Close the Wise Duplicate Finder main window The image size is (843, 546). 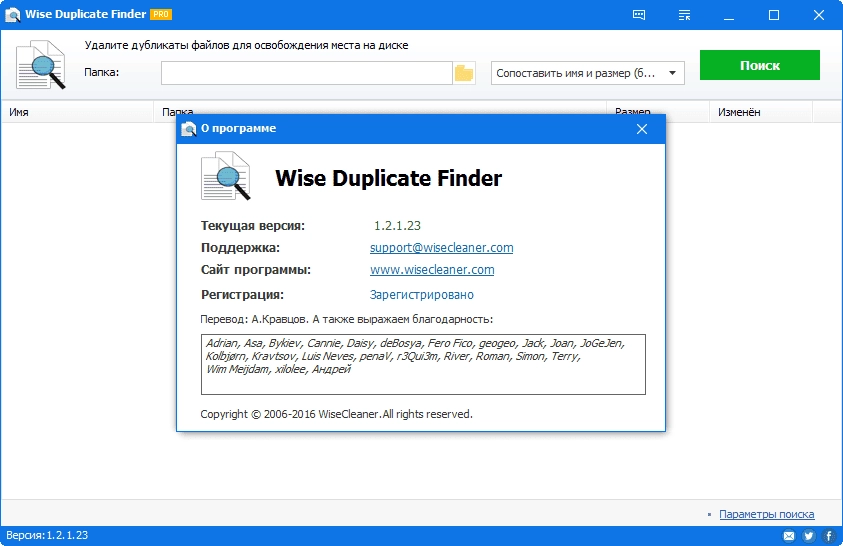point(819,15)
